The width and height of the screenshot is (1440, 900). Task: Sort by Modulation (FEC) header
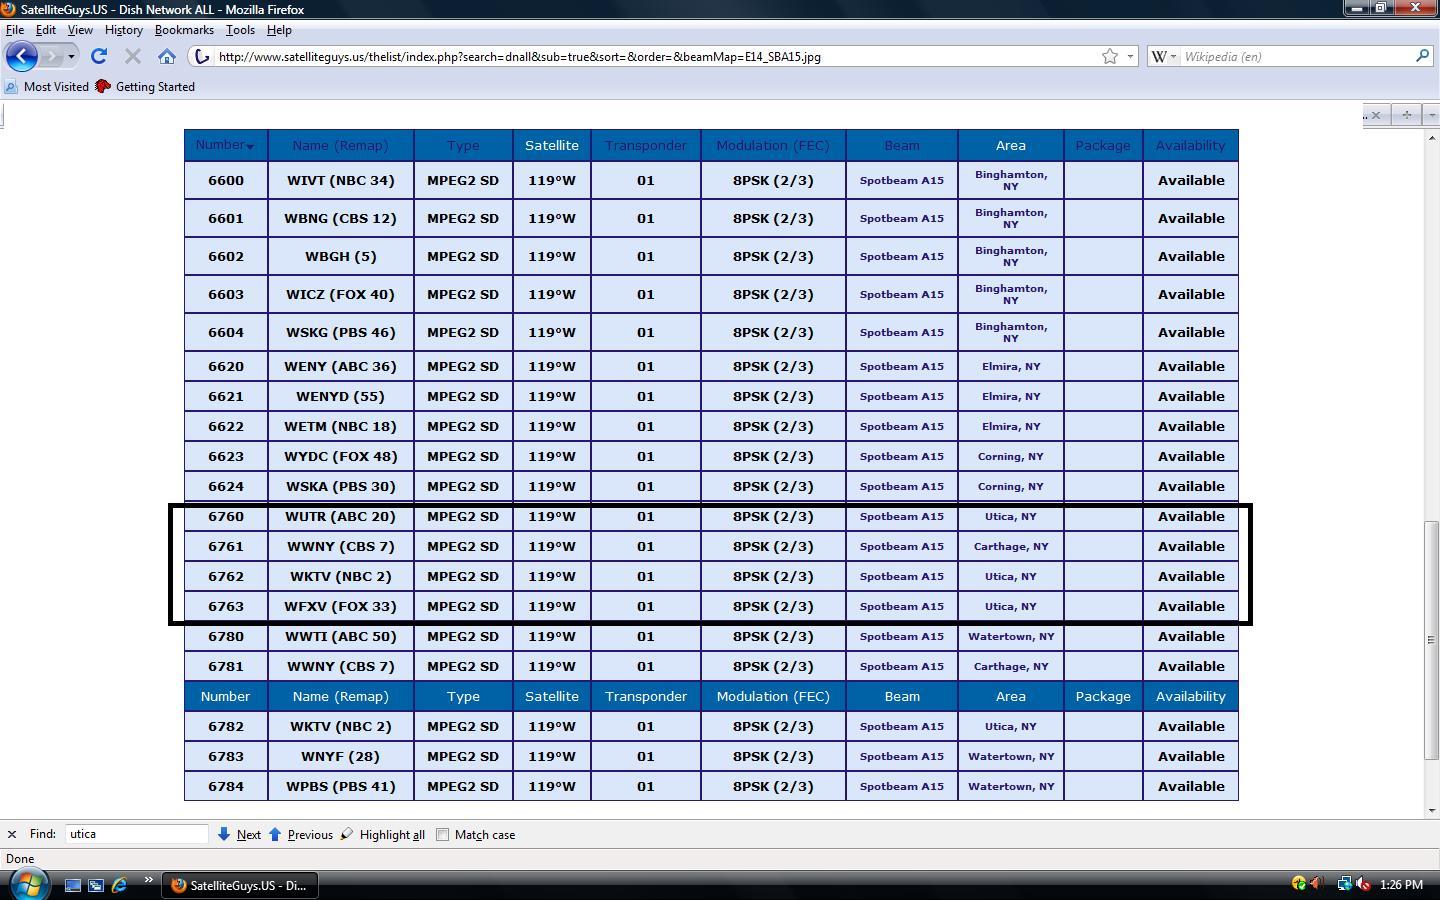(x=773, y=145)
